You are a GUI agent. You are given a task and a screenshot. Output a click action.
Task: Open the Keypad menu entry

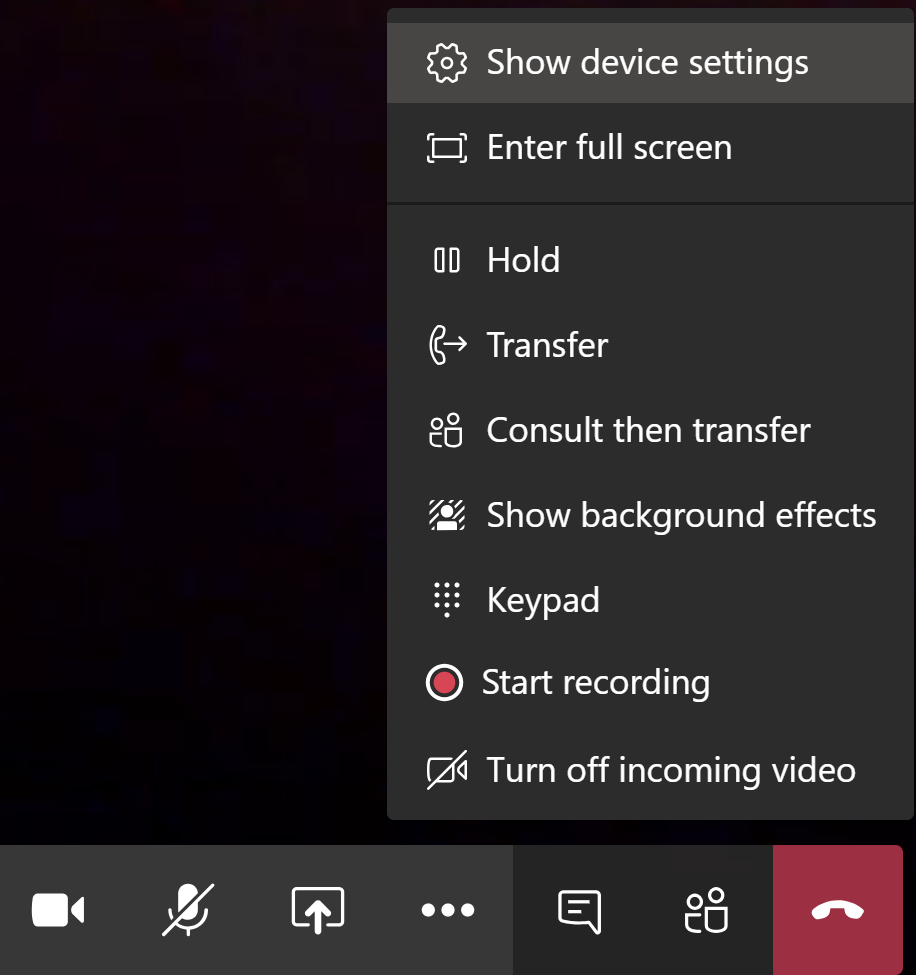click(543, 601)
